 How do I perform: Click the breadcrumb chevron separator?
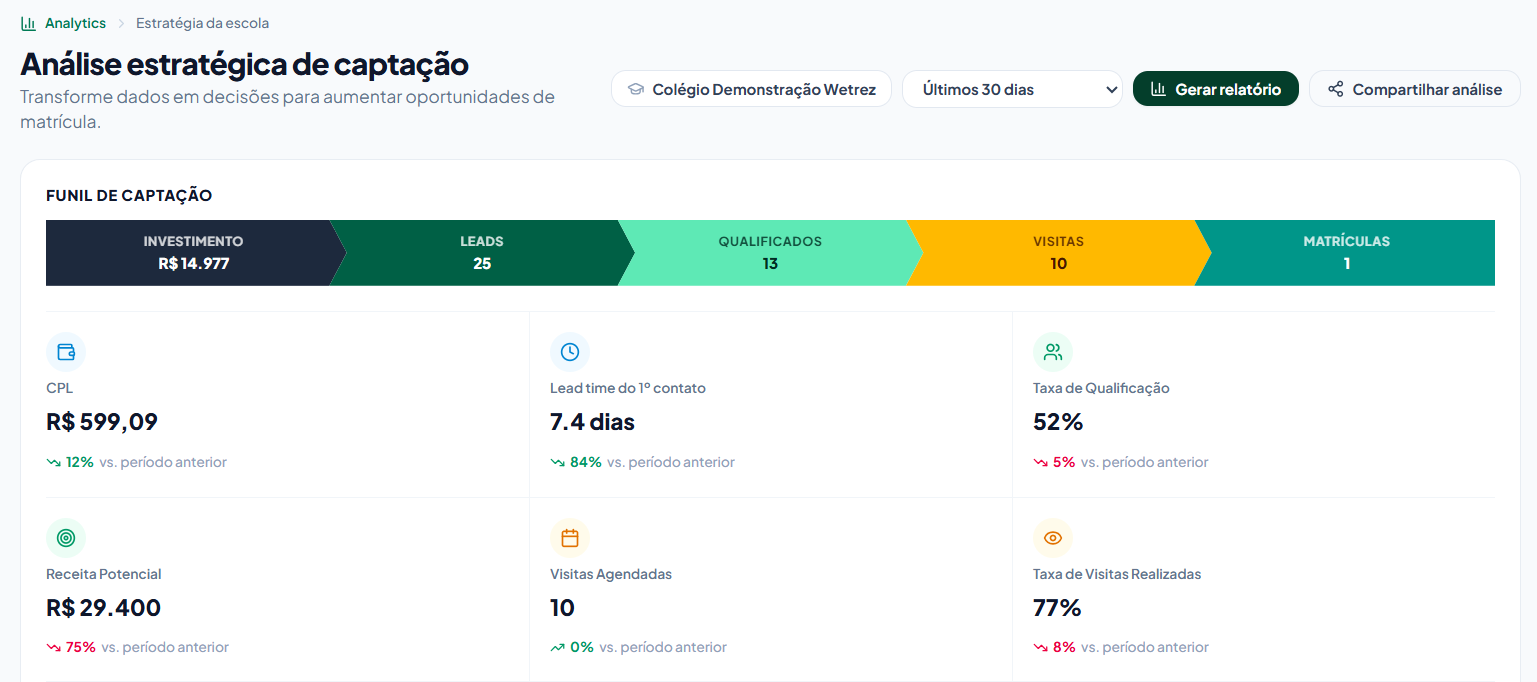coord(121,23)
